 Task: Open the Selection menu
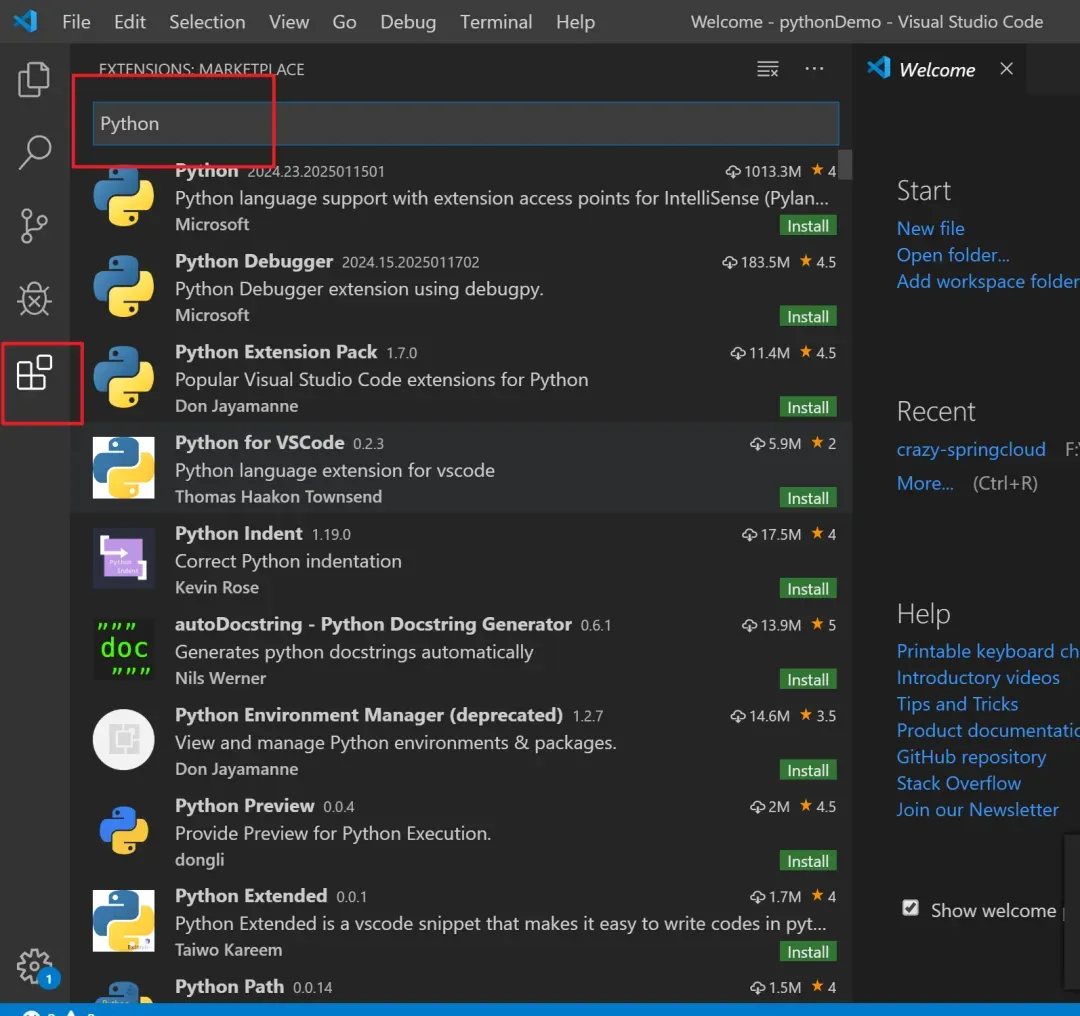(x=207, y=22)
